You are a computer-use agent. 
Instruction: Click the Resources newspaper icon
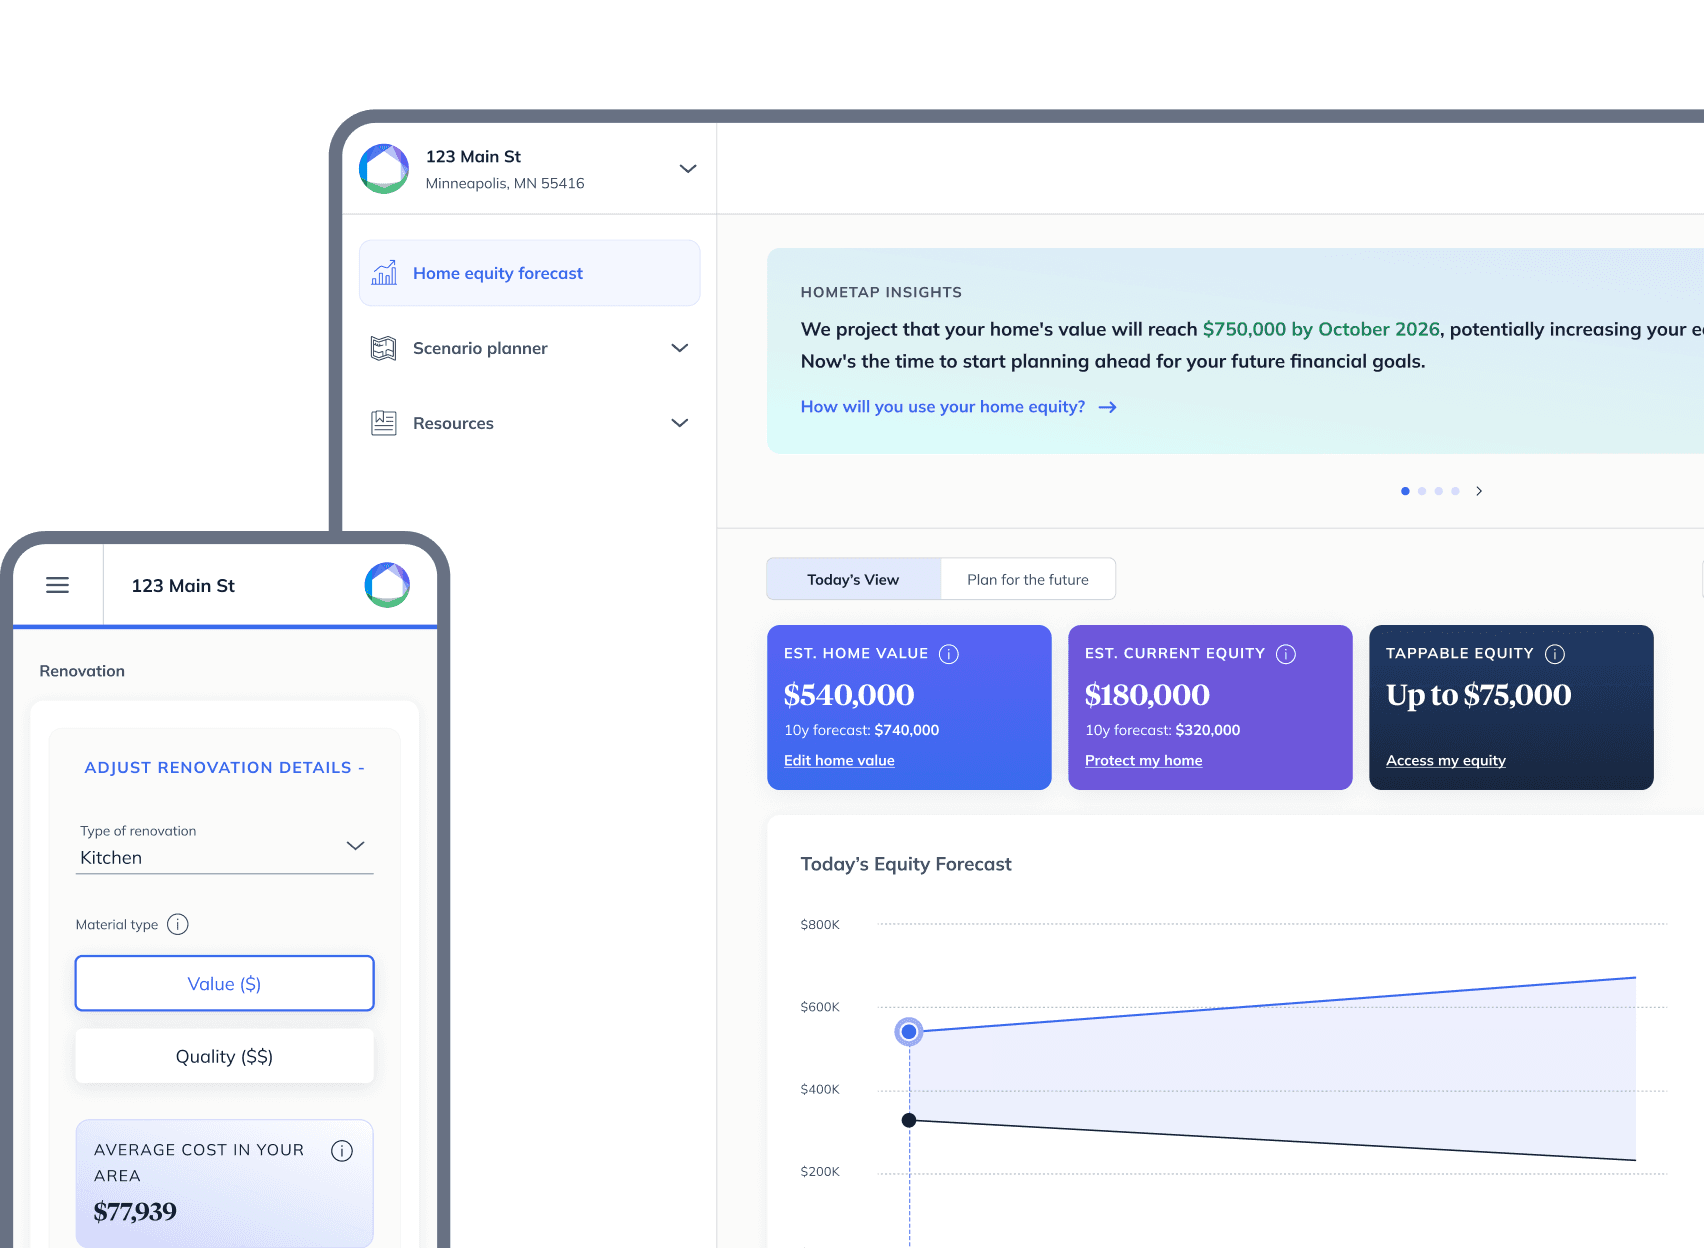(x=384, y=423)
